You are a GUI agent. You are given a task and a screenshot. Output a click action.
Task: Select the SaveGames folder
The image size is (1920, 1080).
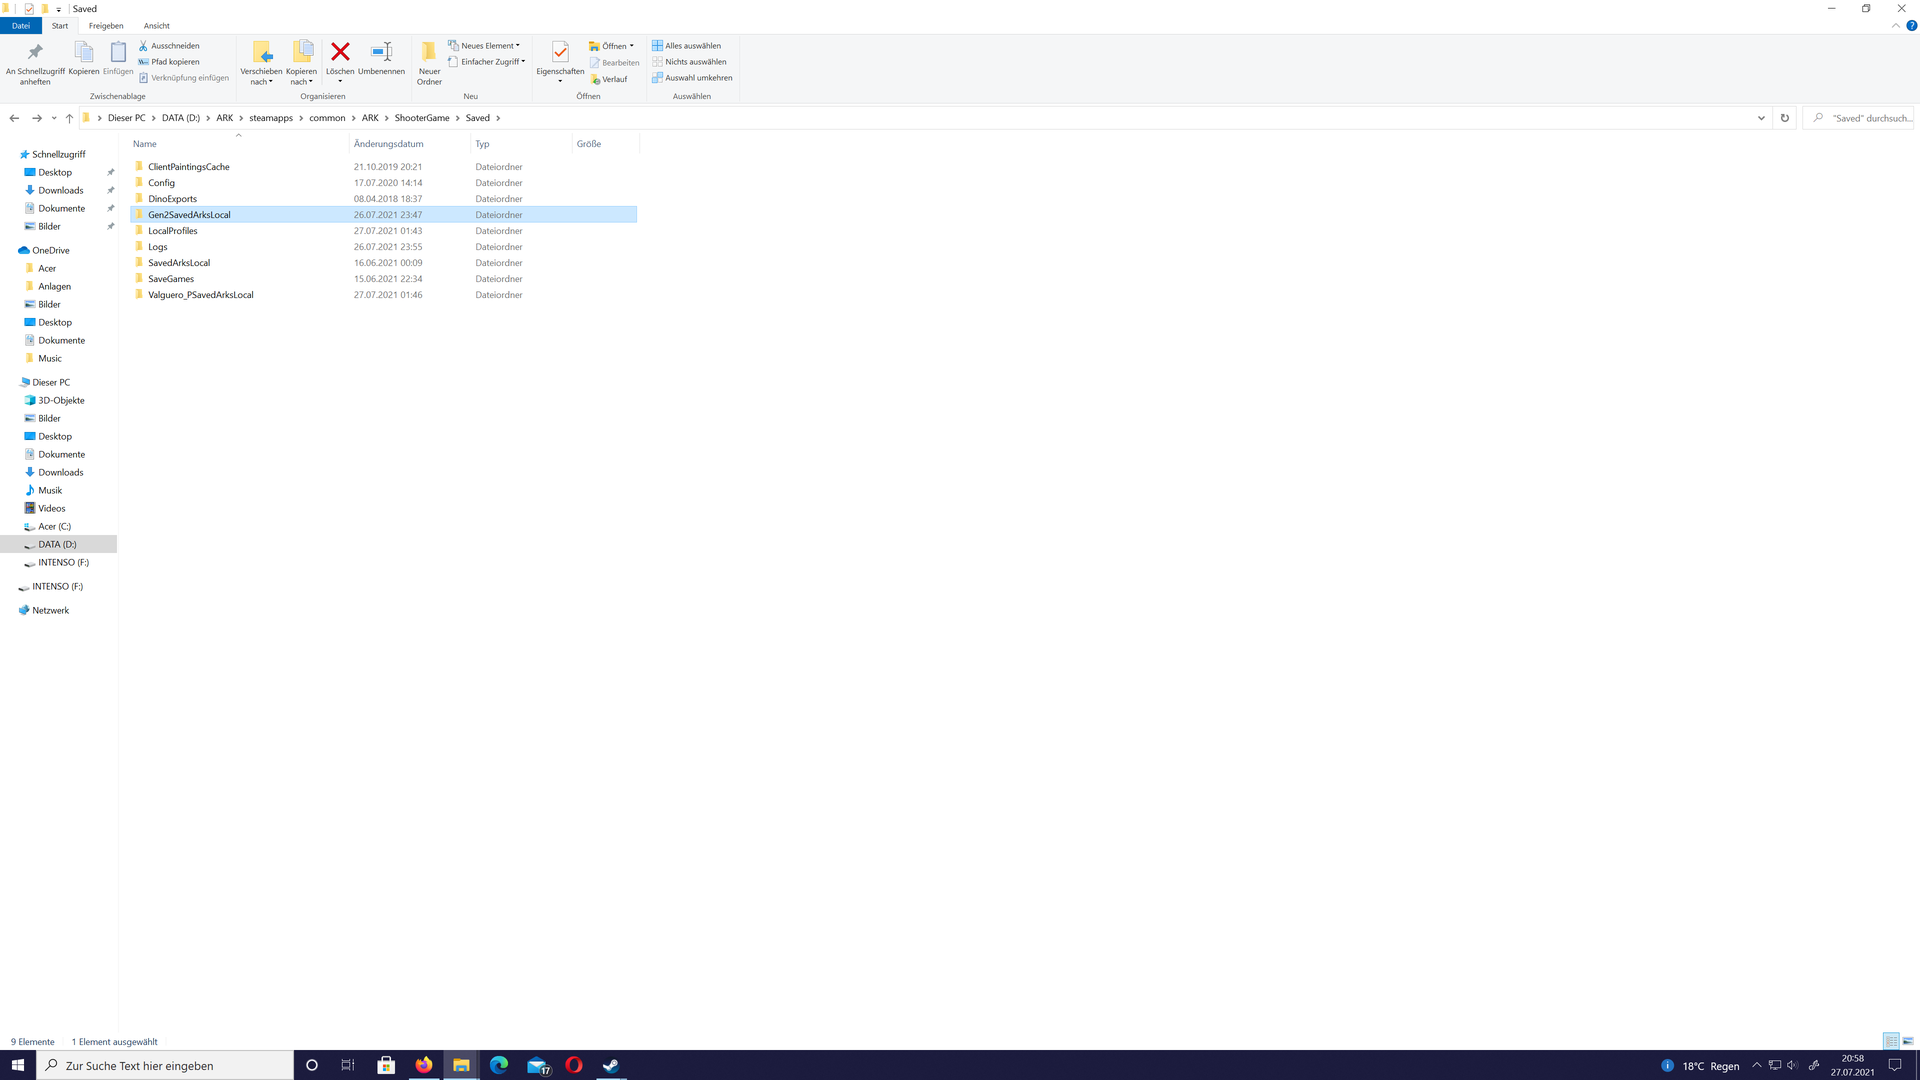[x=383, y=279]
